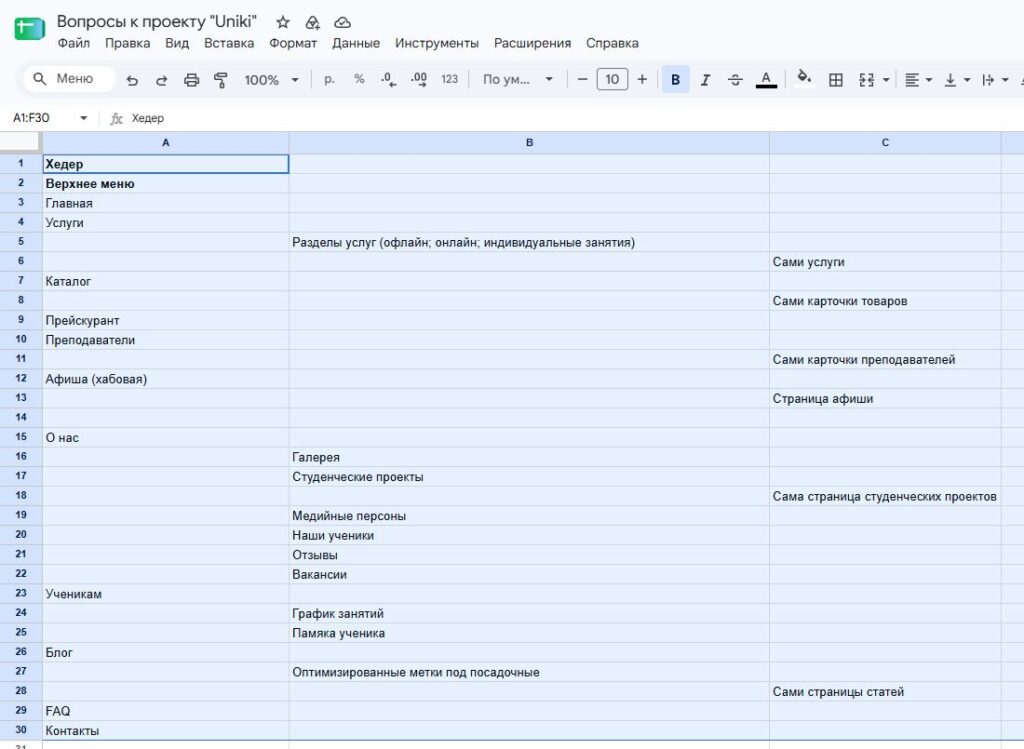
Task: Open the Вставка menu
Action: click(229, 43)
